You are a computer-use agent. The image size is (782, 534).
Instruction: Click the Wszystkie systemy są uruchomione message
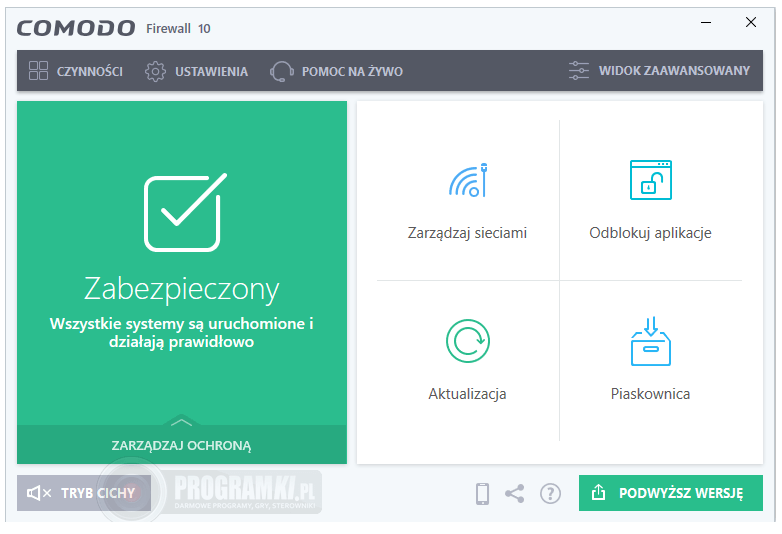click(x=182, y=333)
